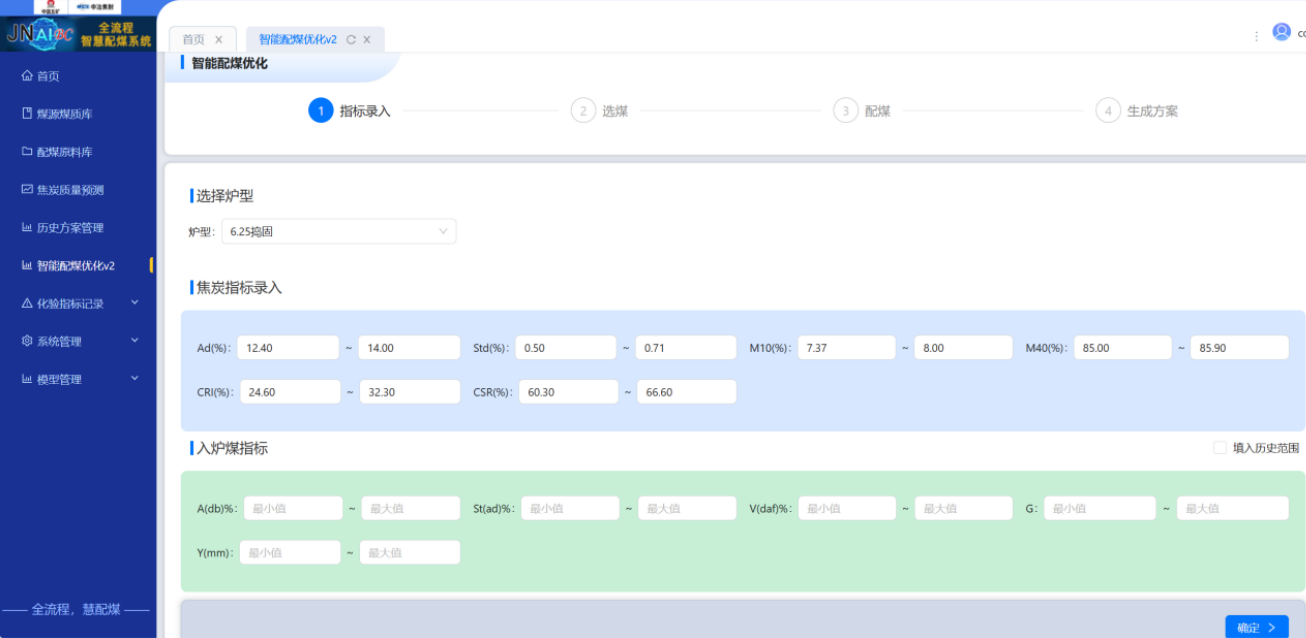
Task: Click the 煤源煤质库 document icon in sidebar
Action: click(x=27, y=114)
